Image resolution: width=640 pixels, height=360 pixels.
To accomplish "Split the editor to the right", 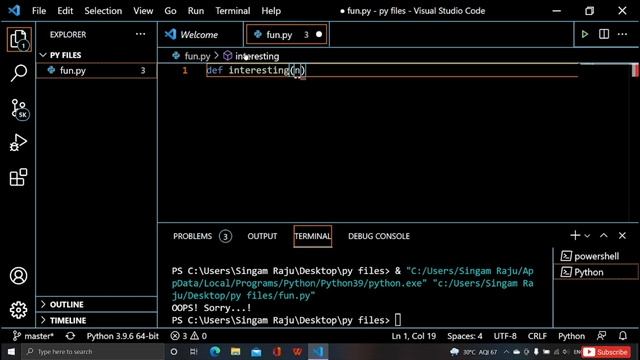I will pyautogui.click(x=604, y=34).
